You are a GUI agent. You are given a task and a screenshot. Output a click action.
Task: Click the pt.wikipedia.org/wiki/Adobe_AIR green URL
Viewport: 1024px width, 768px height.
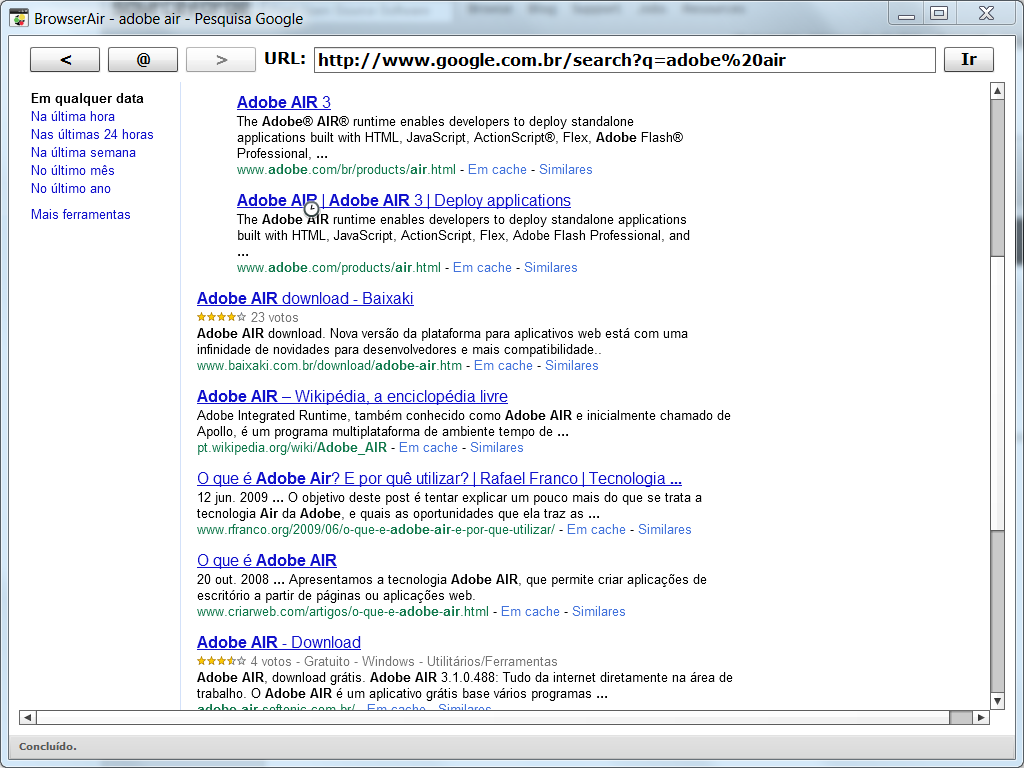point(292,448)
